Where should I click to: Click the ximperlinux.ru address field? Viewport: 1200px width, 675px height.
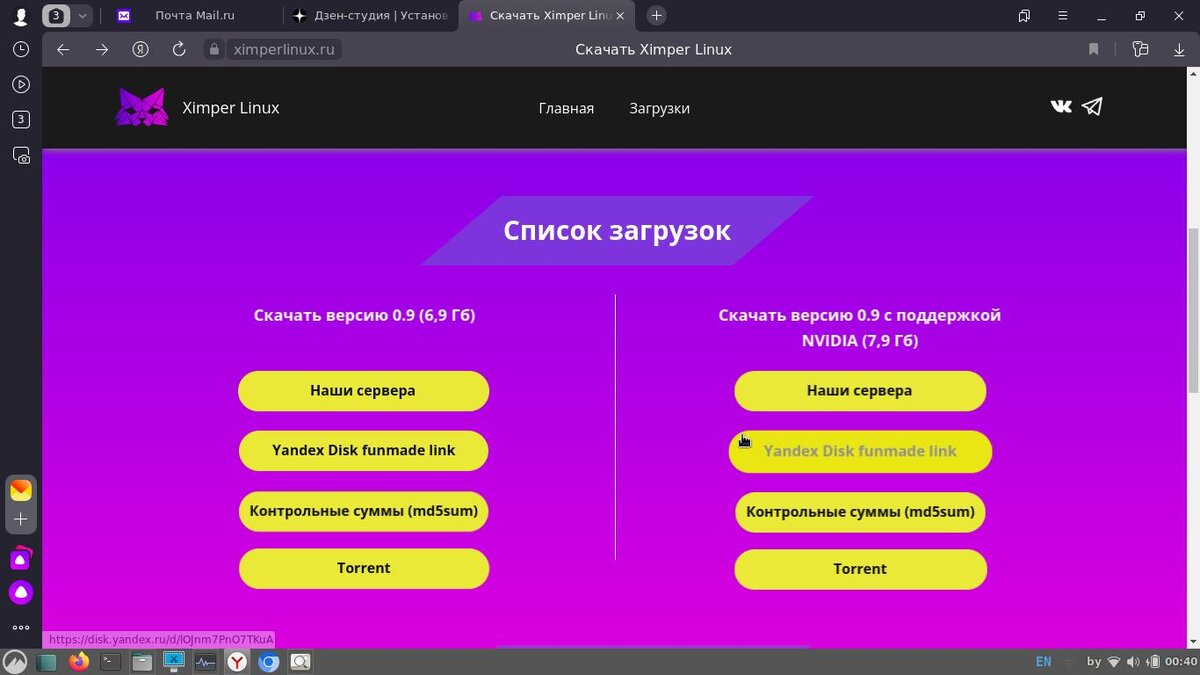pos(283,49)
